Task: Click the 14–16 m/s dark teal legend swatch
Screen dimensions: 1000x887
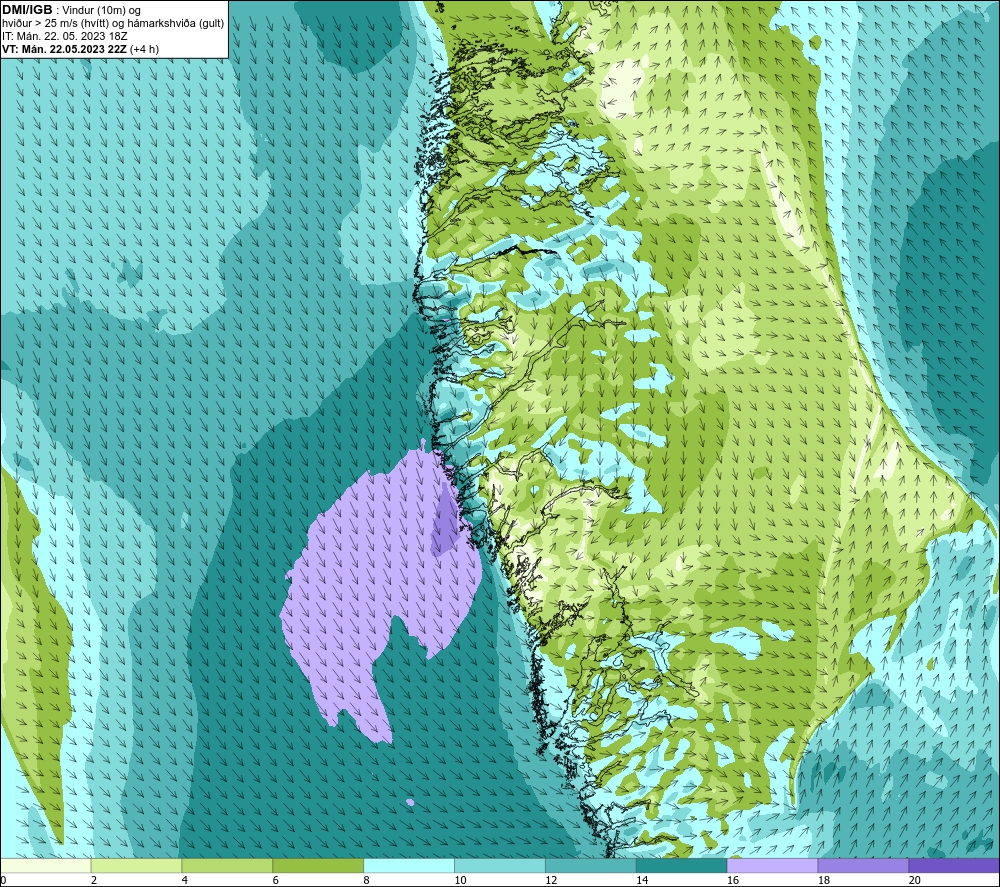Action: pyautogui.click(x=682, y=865)
